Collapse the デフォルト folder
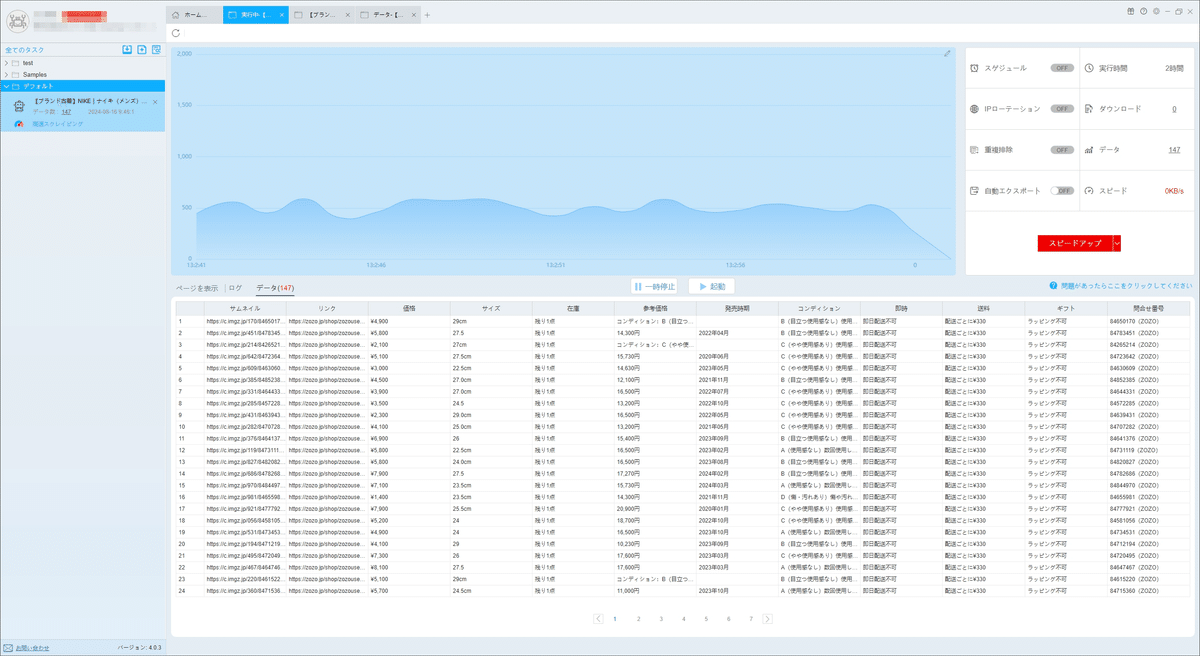The width and height of the screenshot is (1200, 656). click(6, 86)
